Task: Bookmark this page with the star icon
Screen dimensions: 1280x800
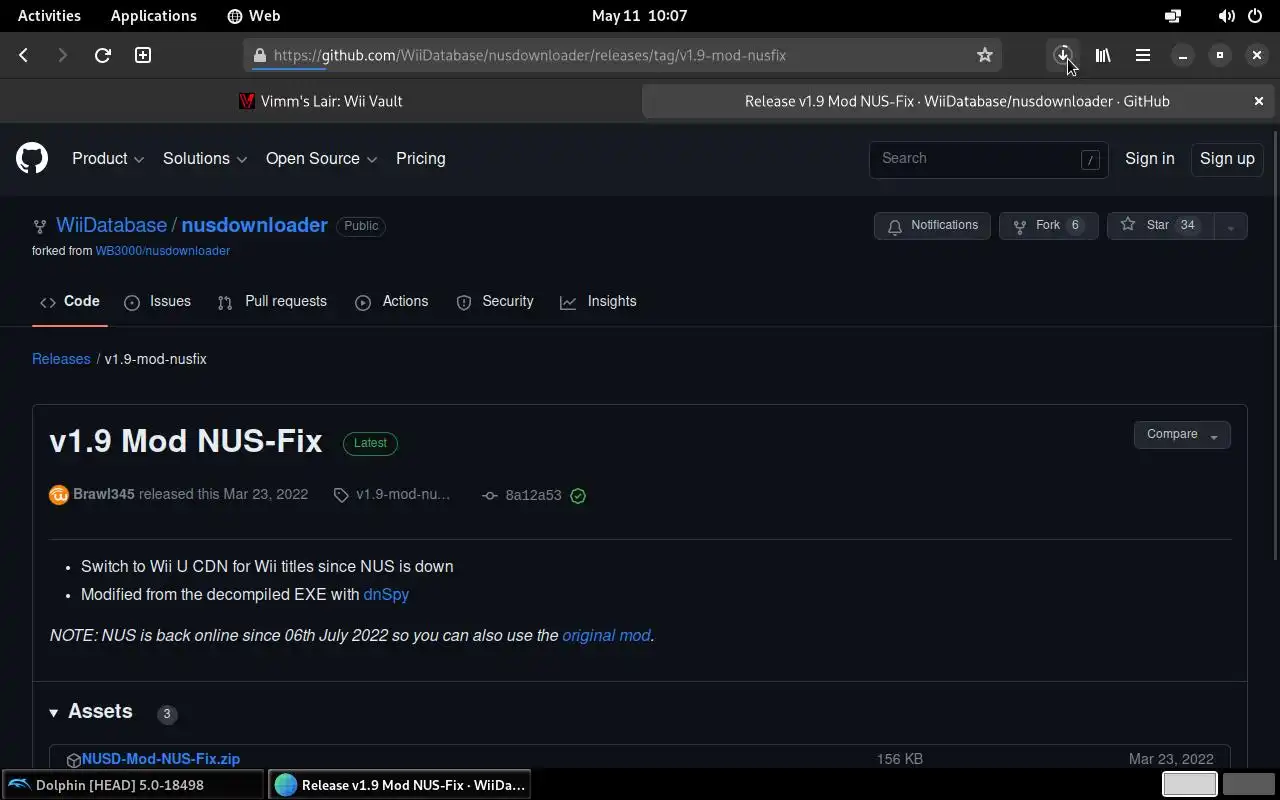Action: coord(985,55)
